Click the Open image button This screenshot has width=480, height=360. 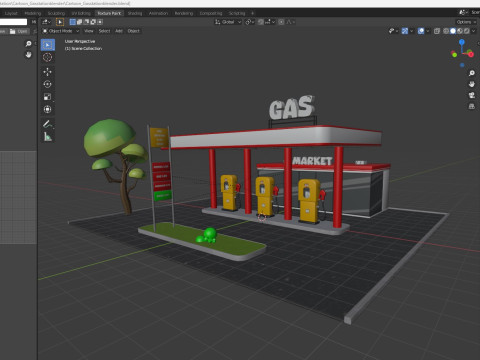[19, 31]
